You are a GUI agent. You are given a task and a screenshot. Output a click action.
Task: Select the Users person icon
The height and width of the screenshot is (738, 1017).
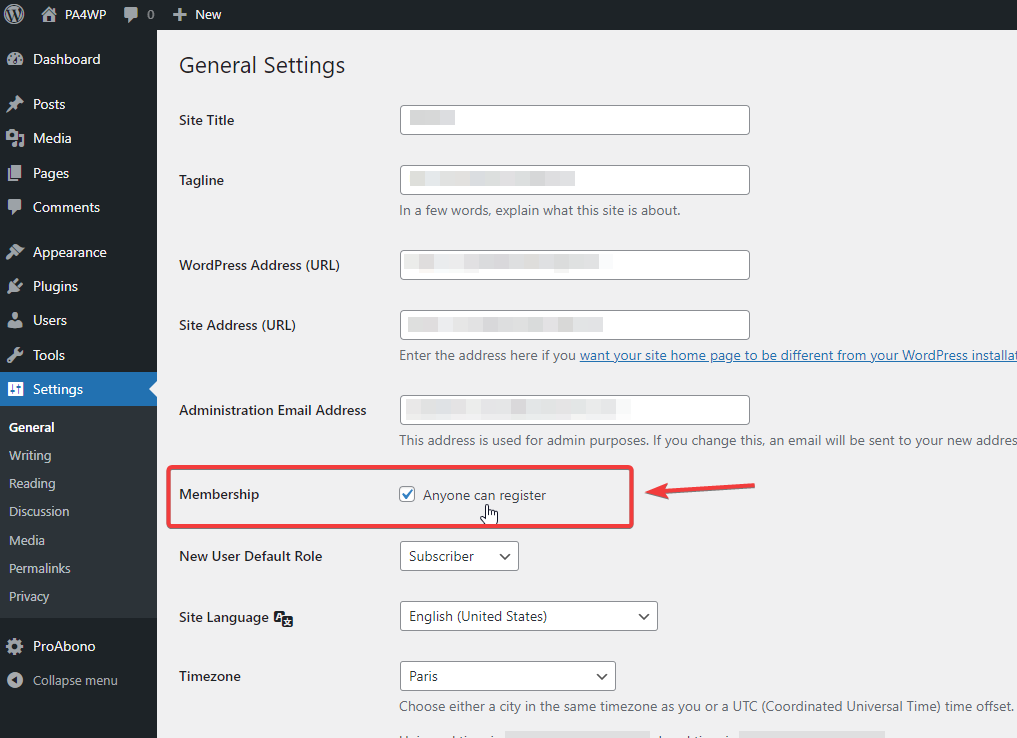tap(15, 320)
